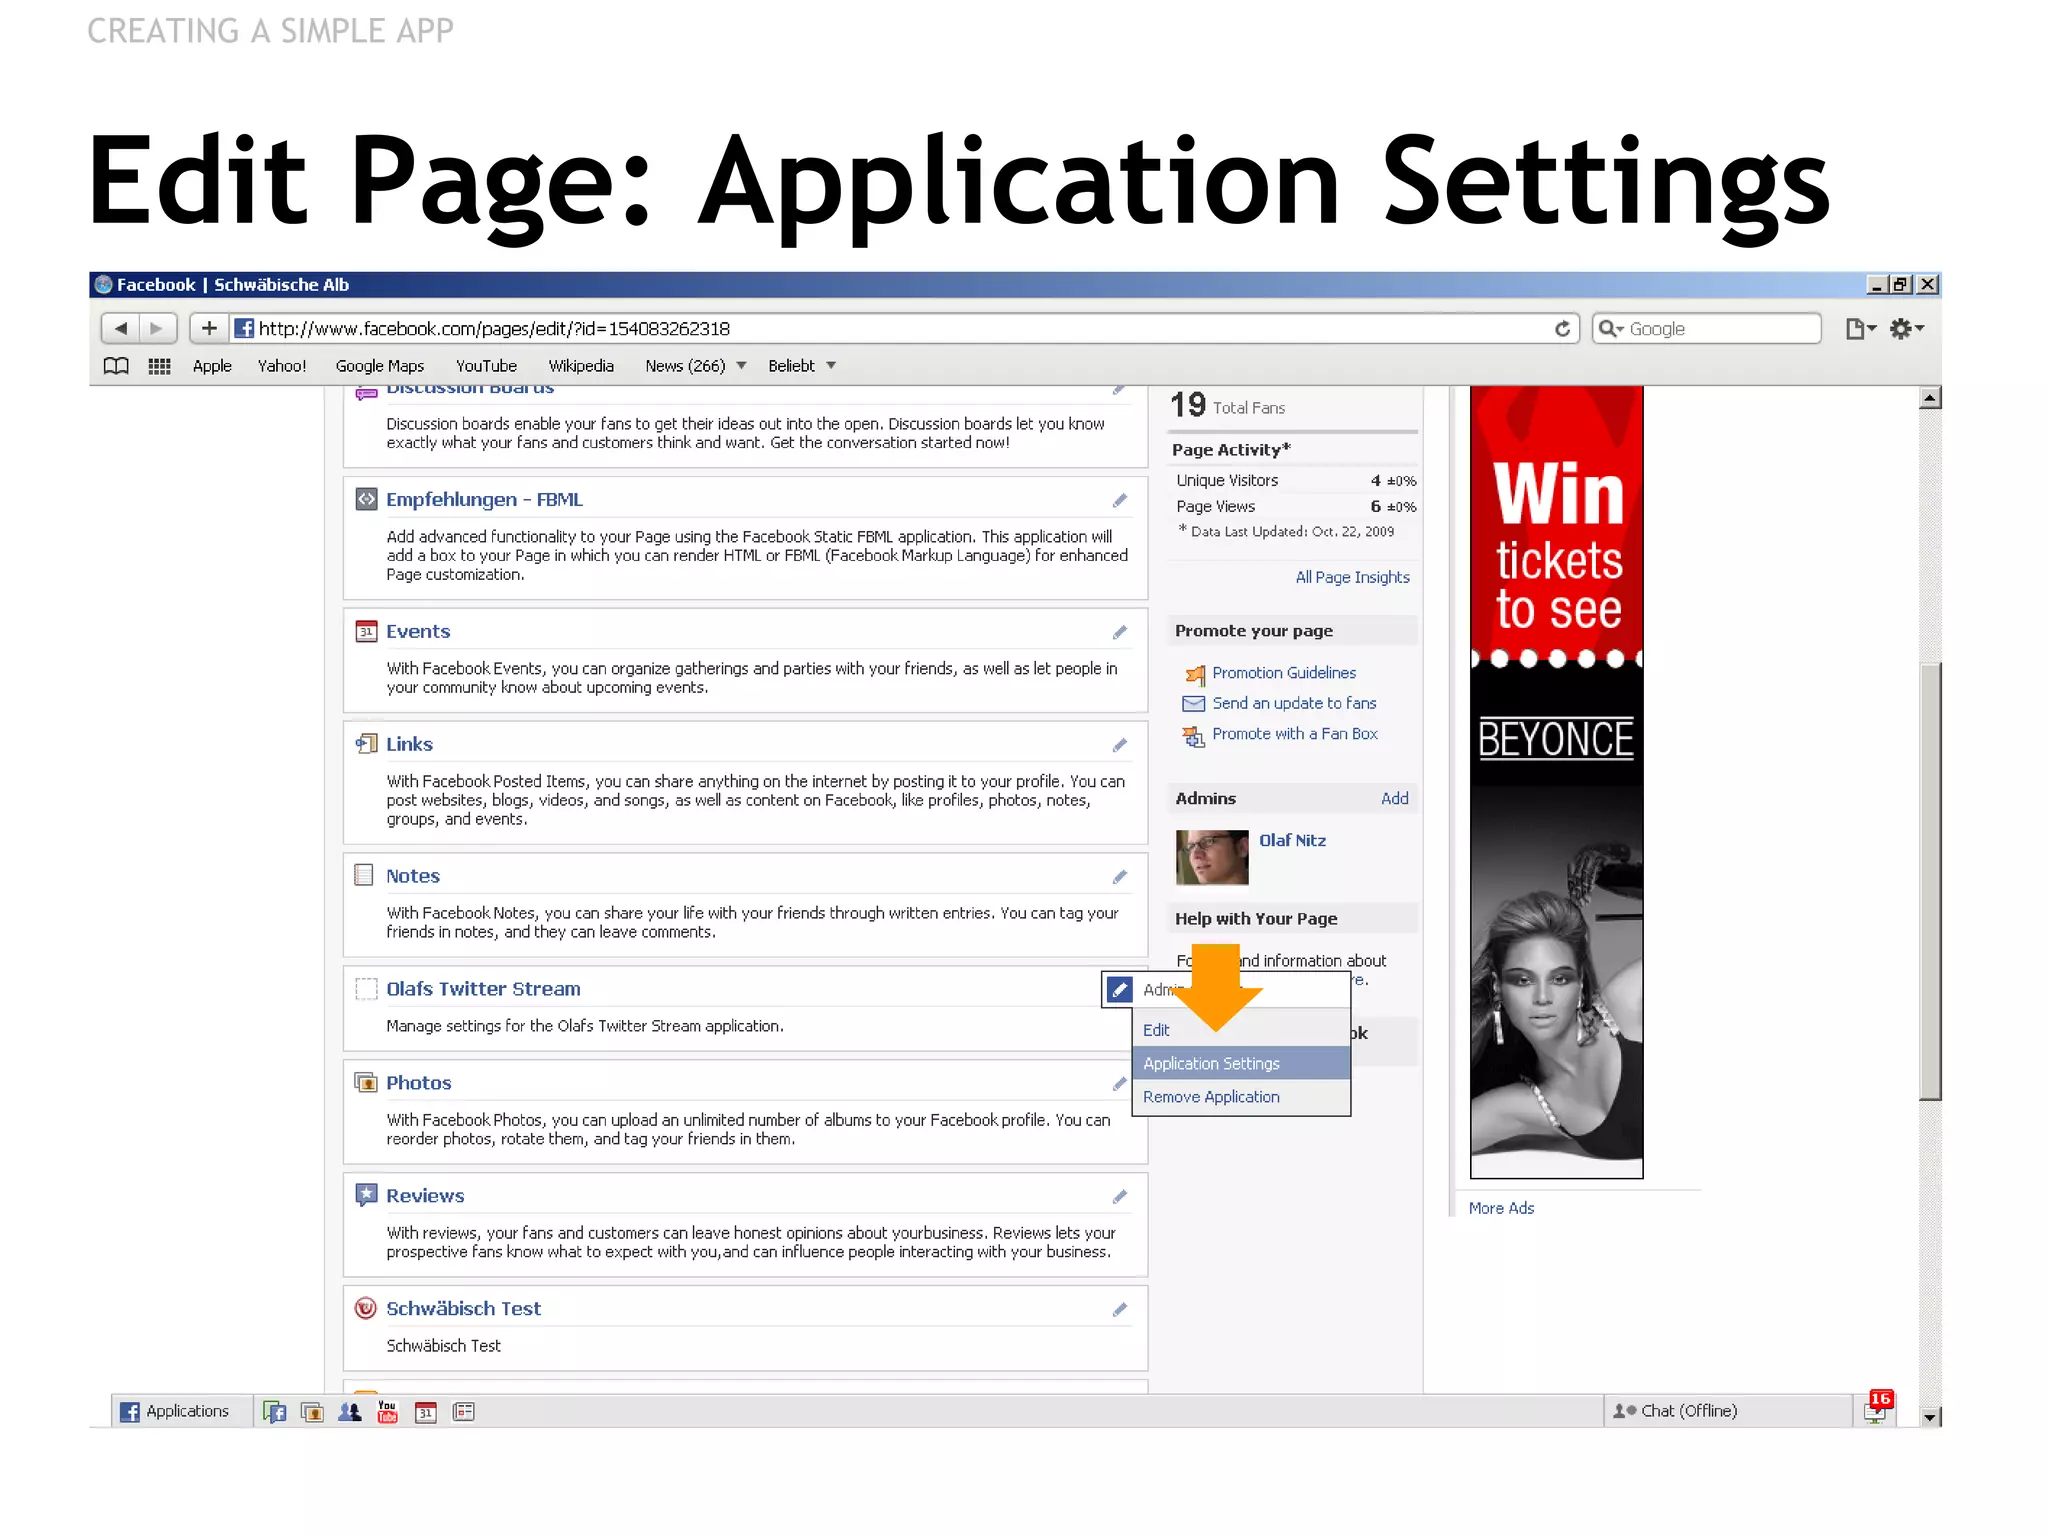Click the Schwäbisch Test red app icon
This screenshot has width=2048, height=1536.
(366, 1308)
